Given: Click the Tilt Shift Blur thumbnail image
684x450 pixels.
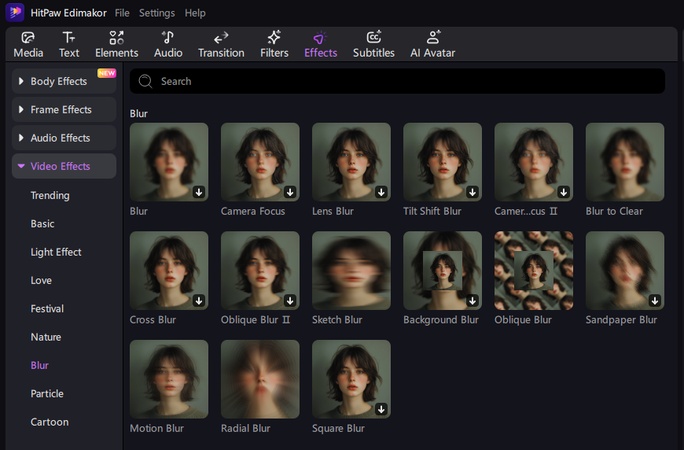Looking at the screenshot, I should point(442,162).
